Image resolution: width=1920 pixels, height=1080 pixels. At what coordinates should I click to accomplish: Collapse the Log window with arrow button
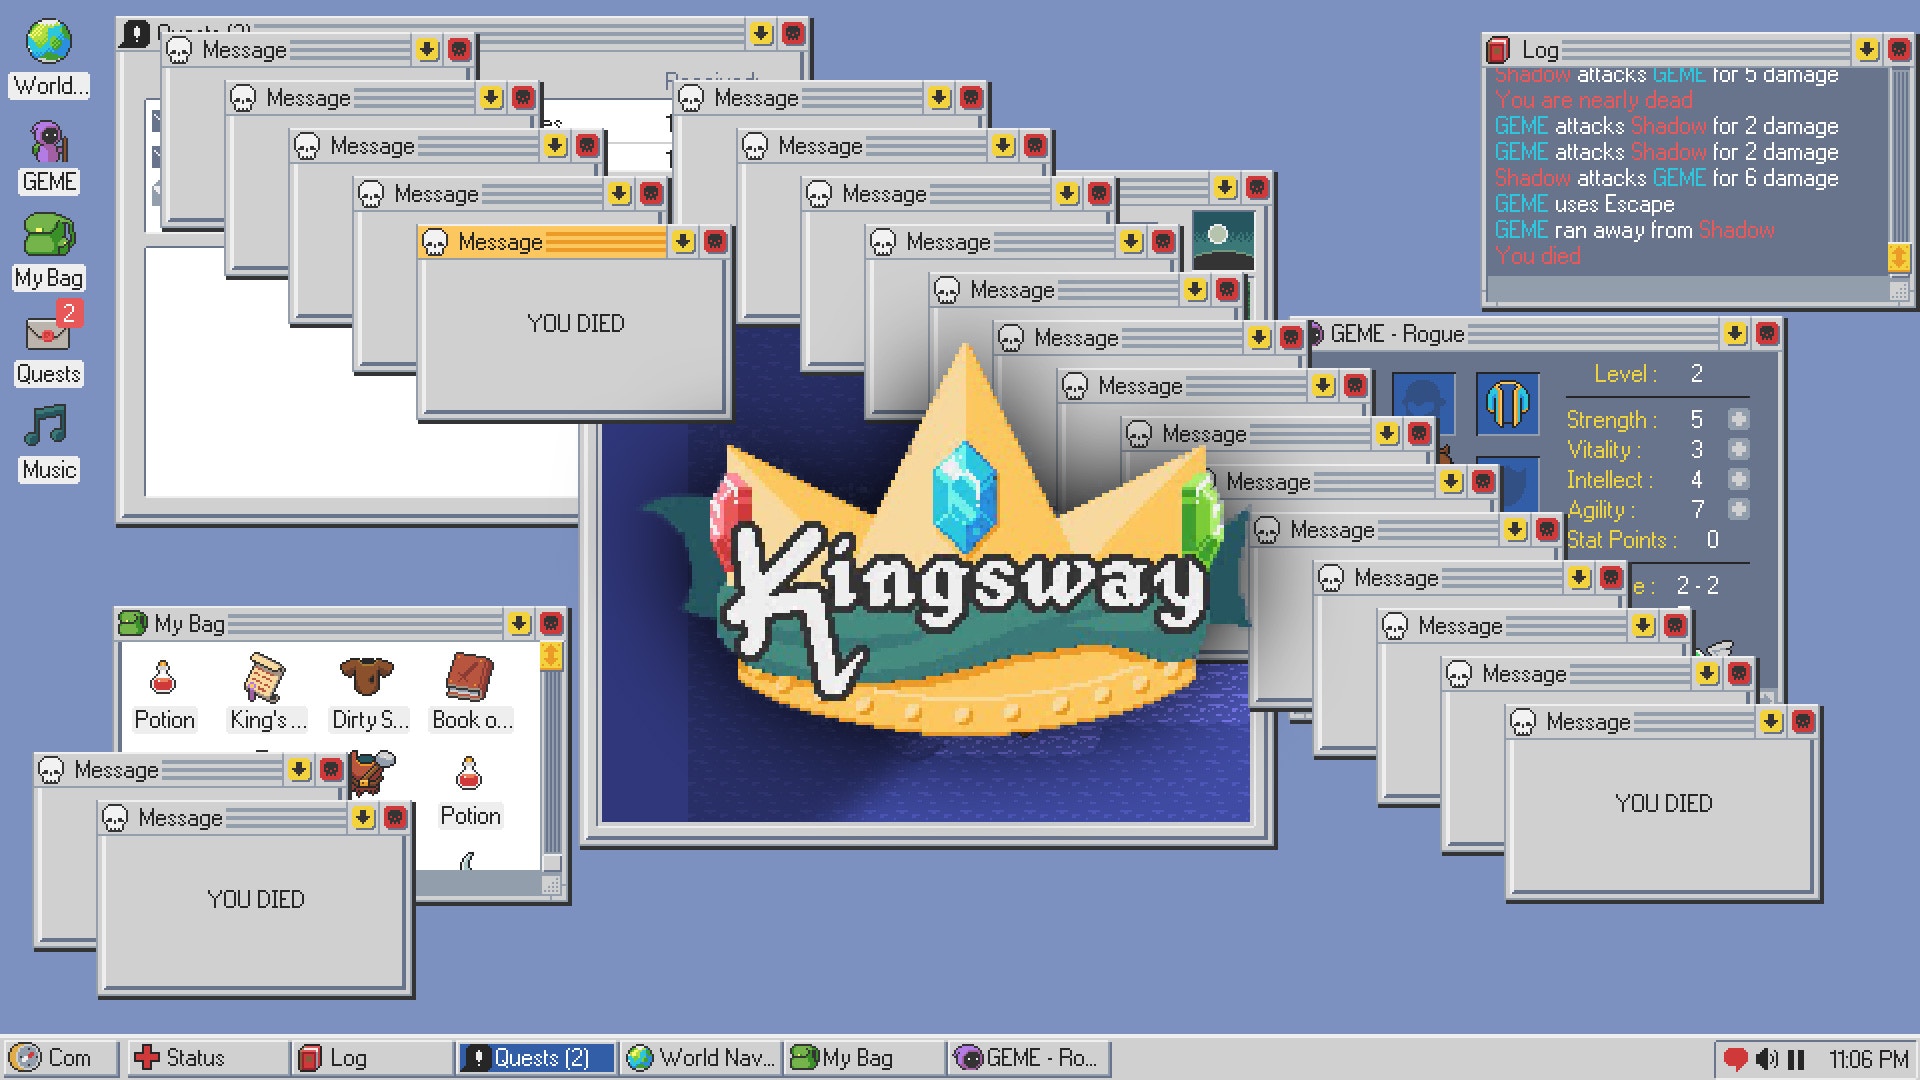pyautogui.click(x=1867, y=50)
